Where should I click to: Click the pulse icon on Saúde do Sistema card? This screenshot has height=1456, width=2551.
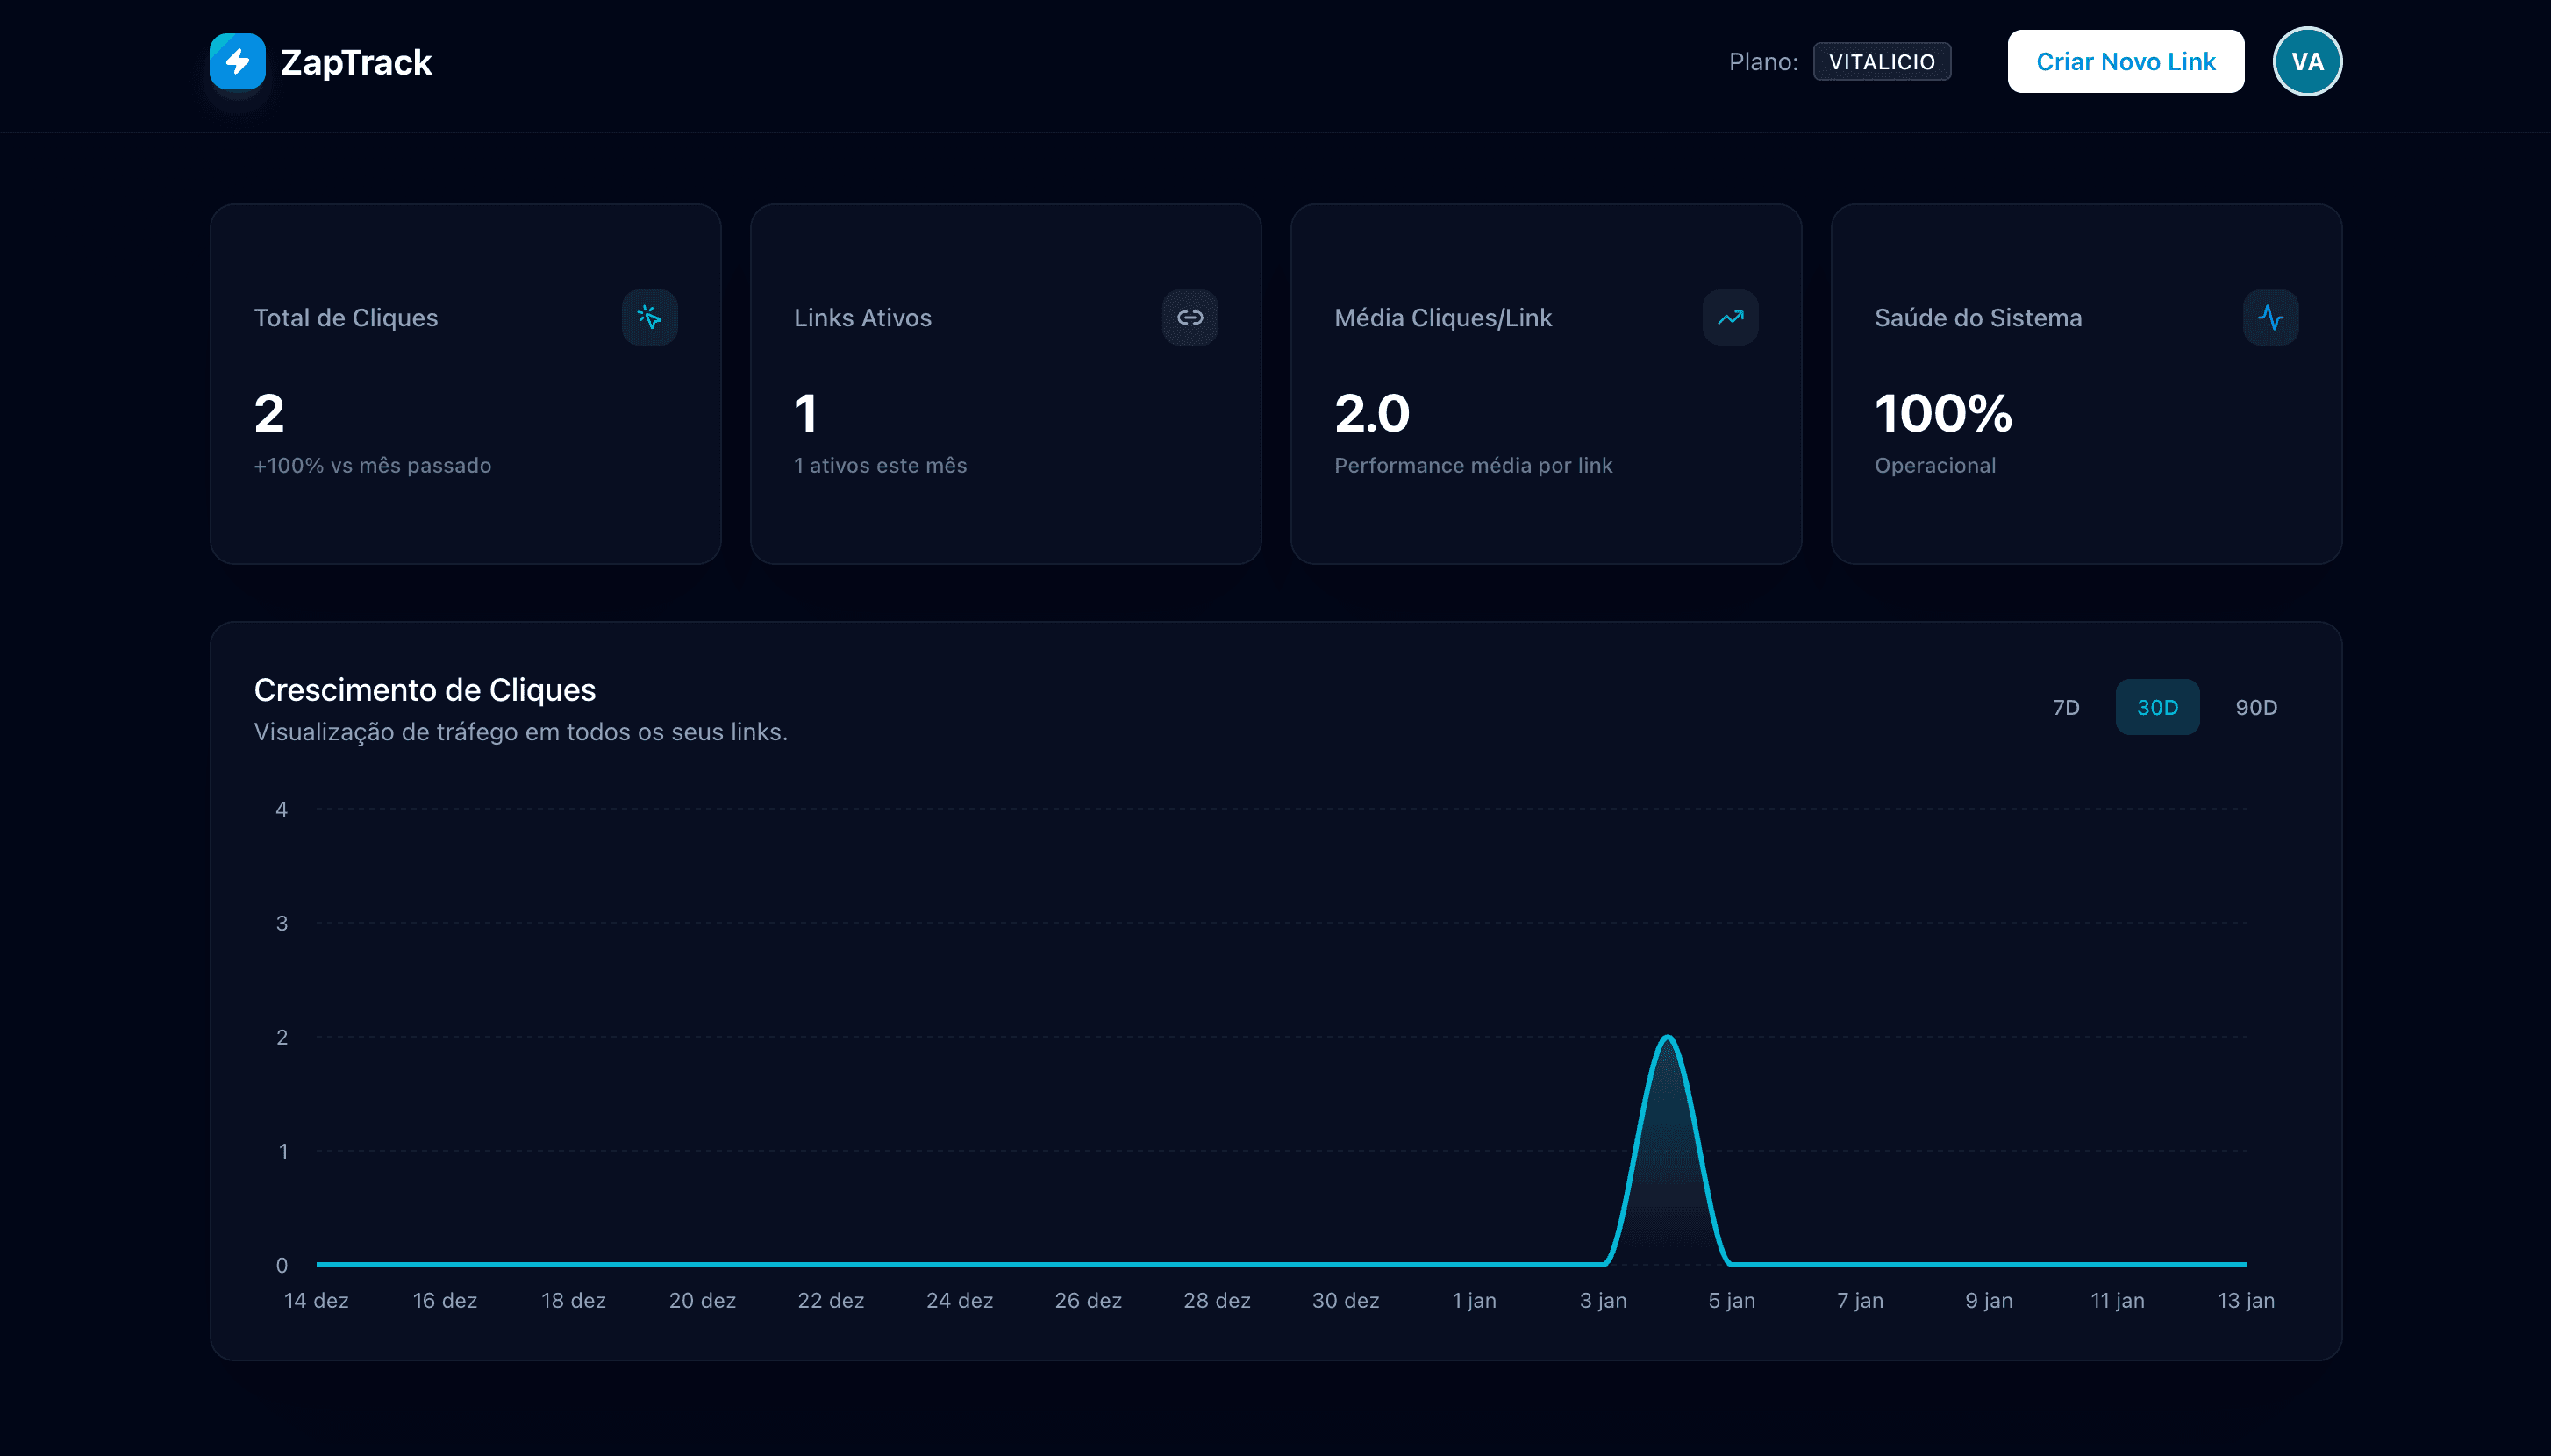[2270, 318]
